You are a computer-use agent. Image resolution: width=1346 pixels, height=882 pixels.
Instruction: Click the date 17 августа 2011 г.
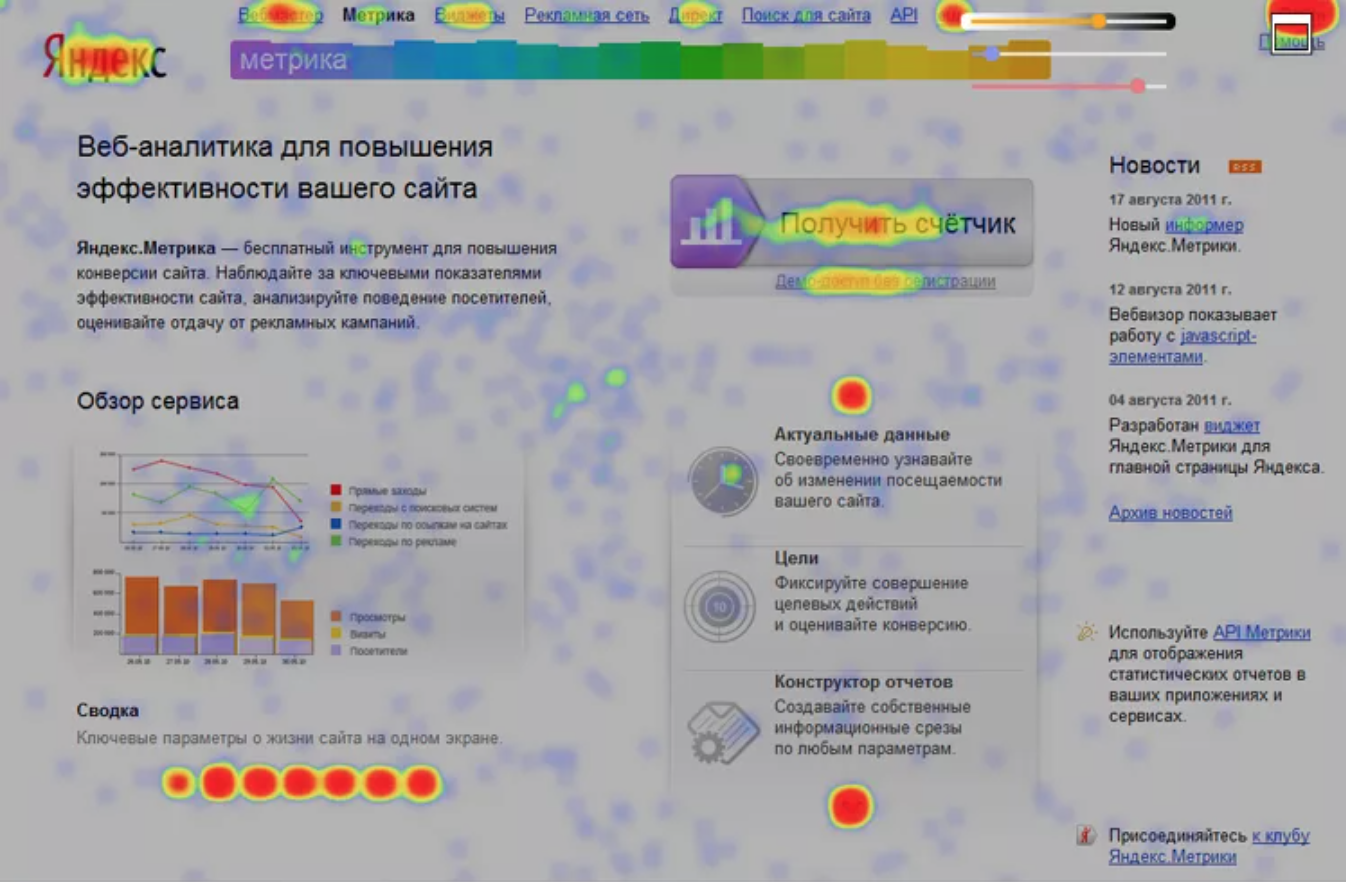[1170, 199]
